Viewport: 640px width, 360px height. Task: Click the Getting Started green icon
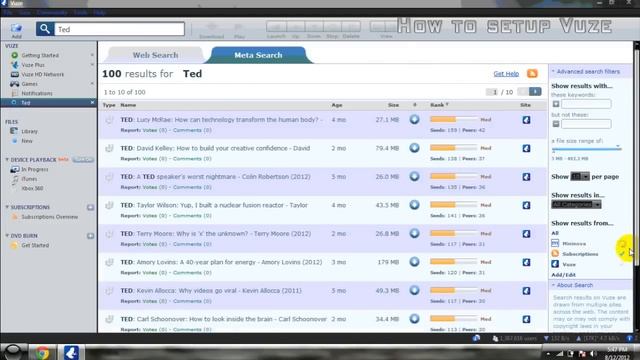coord(15,55)
